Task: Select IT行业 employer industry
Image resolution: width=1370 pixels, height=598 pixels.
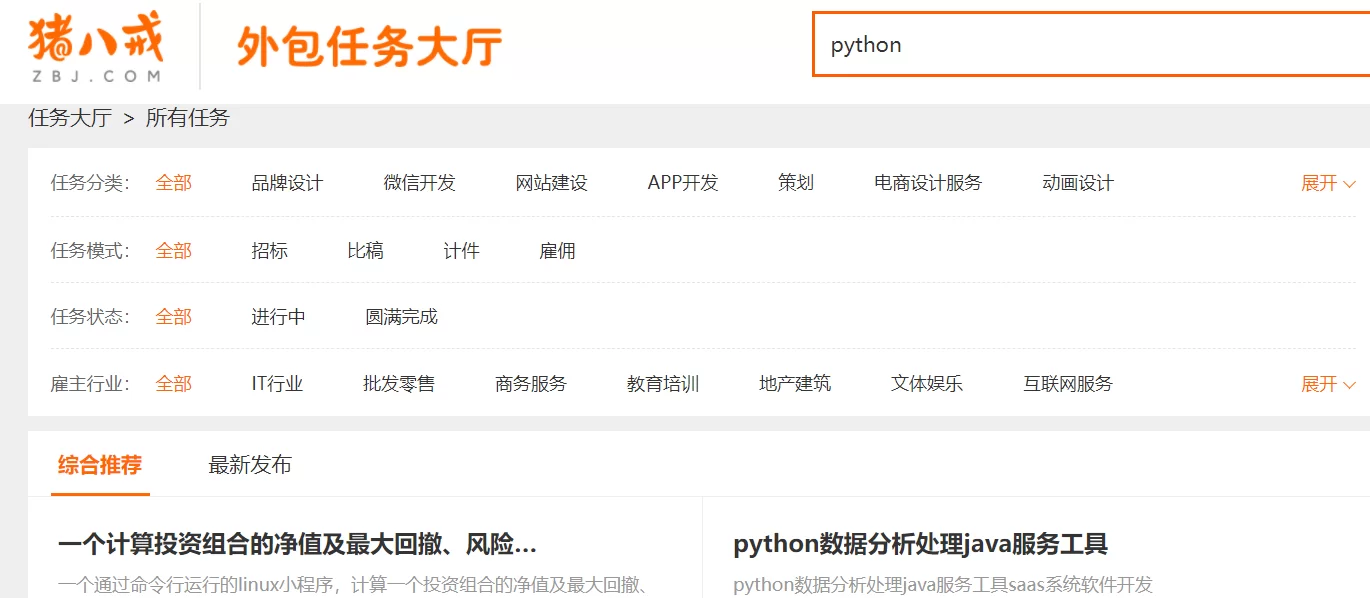Action: [x=277, y=384]
